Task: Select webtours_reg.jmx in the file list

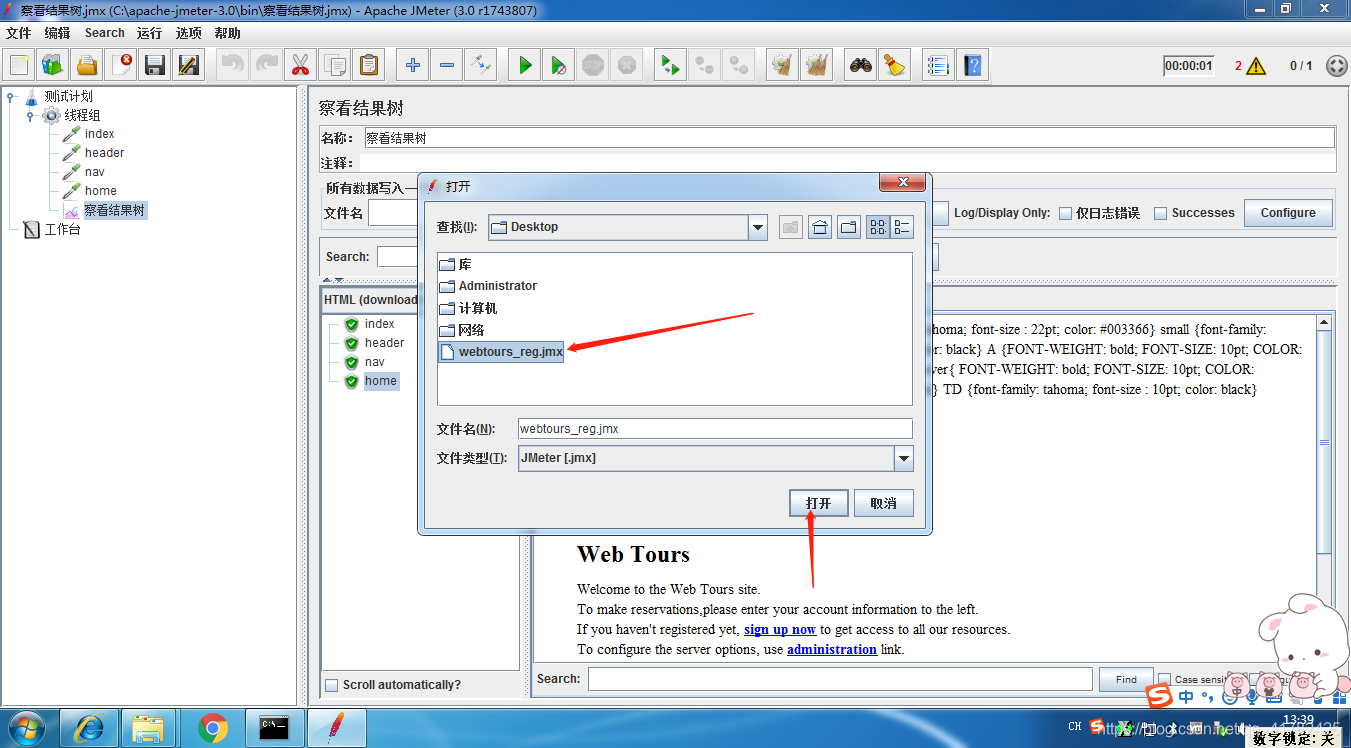Action: click(501, 352)
